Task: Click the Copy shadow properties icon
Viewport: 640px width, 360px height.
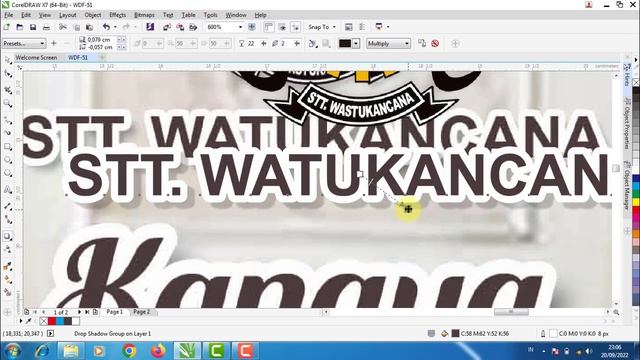Action: click(x=422, y=43)
